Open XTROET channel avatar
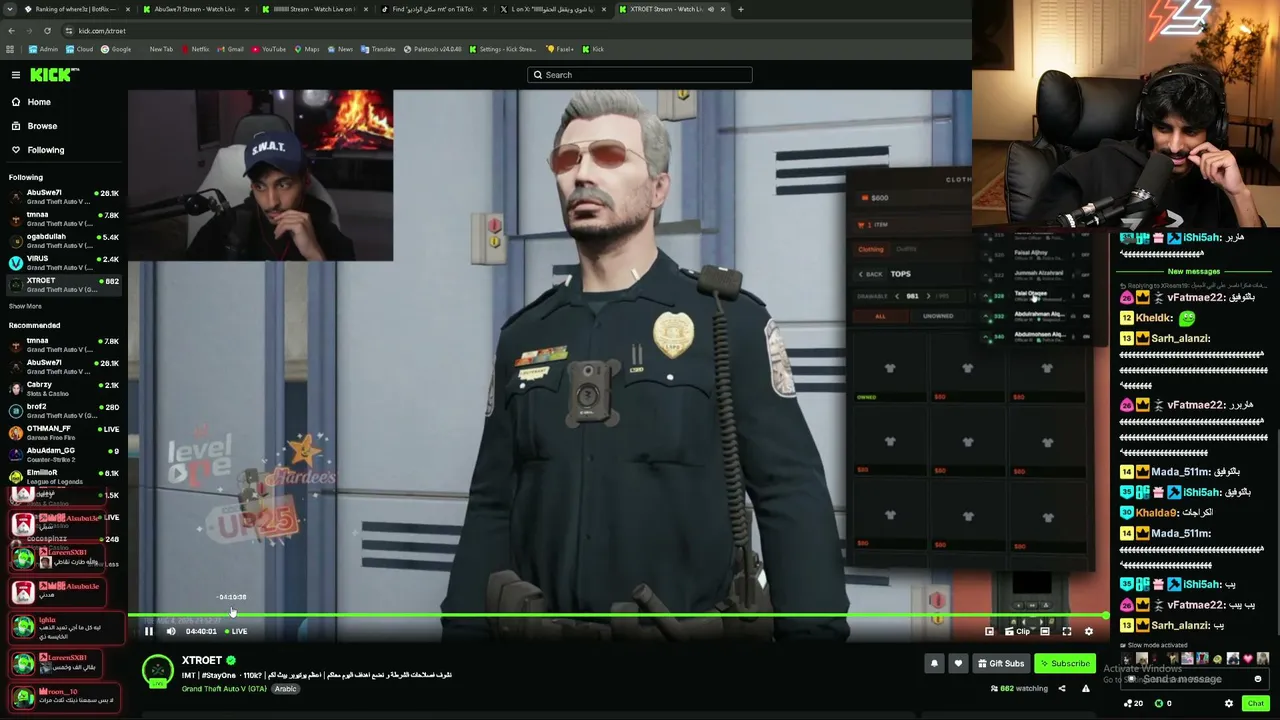 158,672
